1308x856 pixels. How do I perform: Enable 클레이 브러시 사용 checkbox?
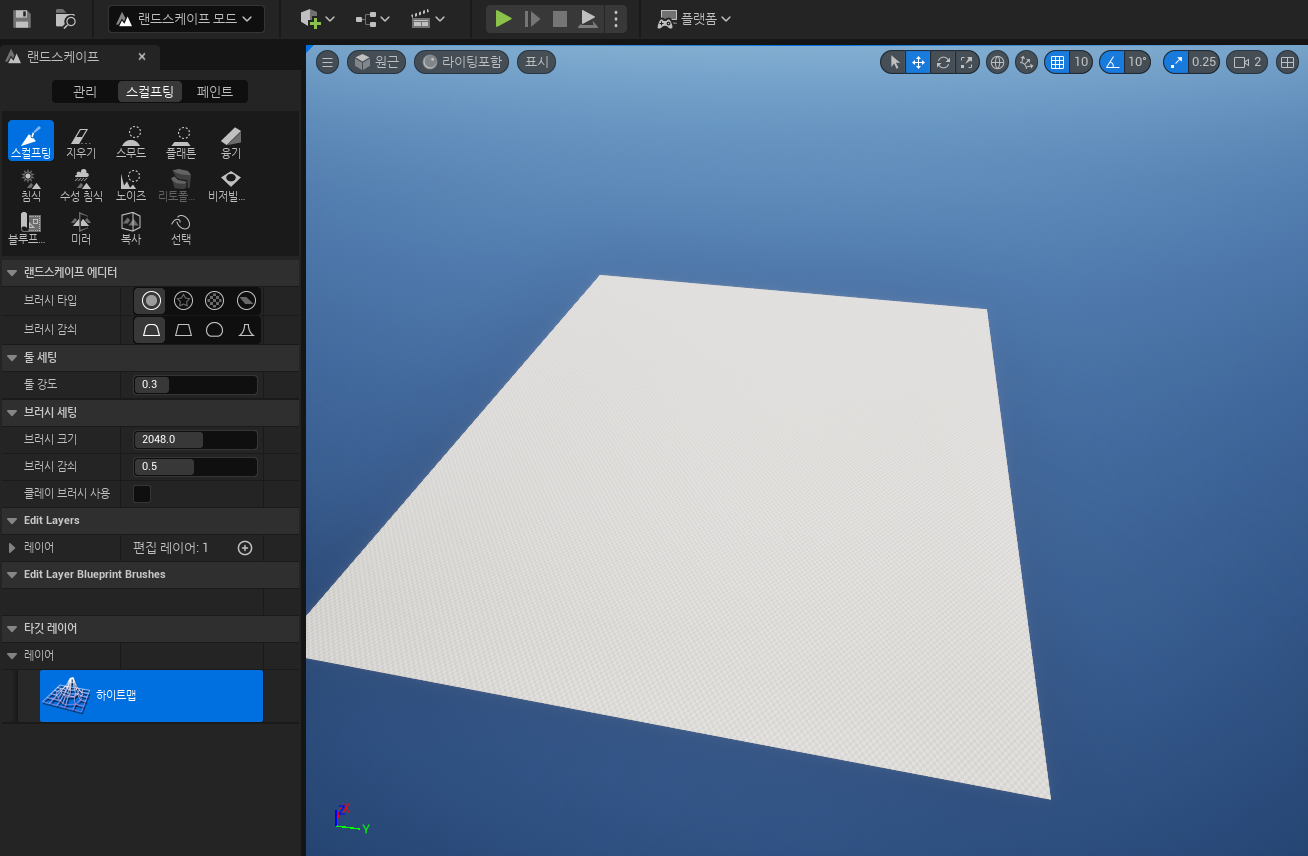(x=142, y=493)
